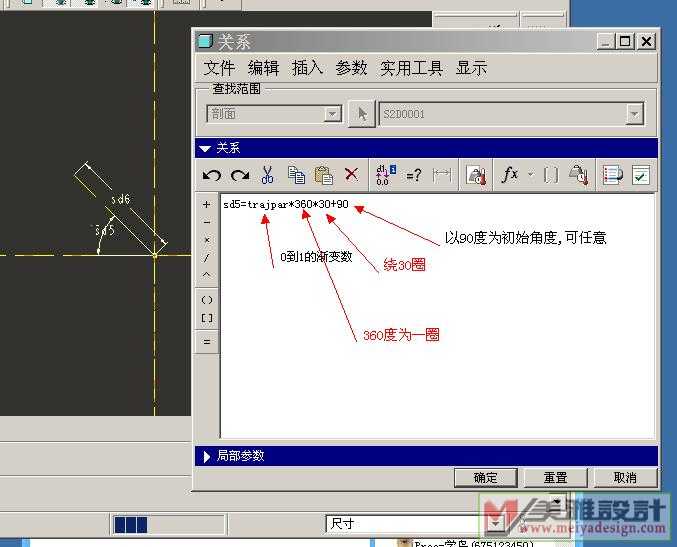The image size is (677, 547).
Task: Confirm with the 确定 button
Action: (486, 477)
